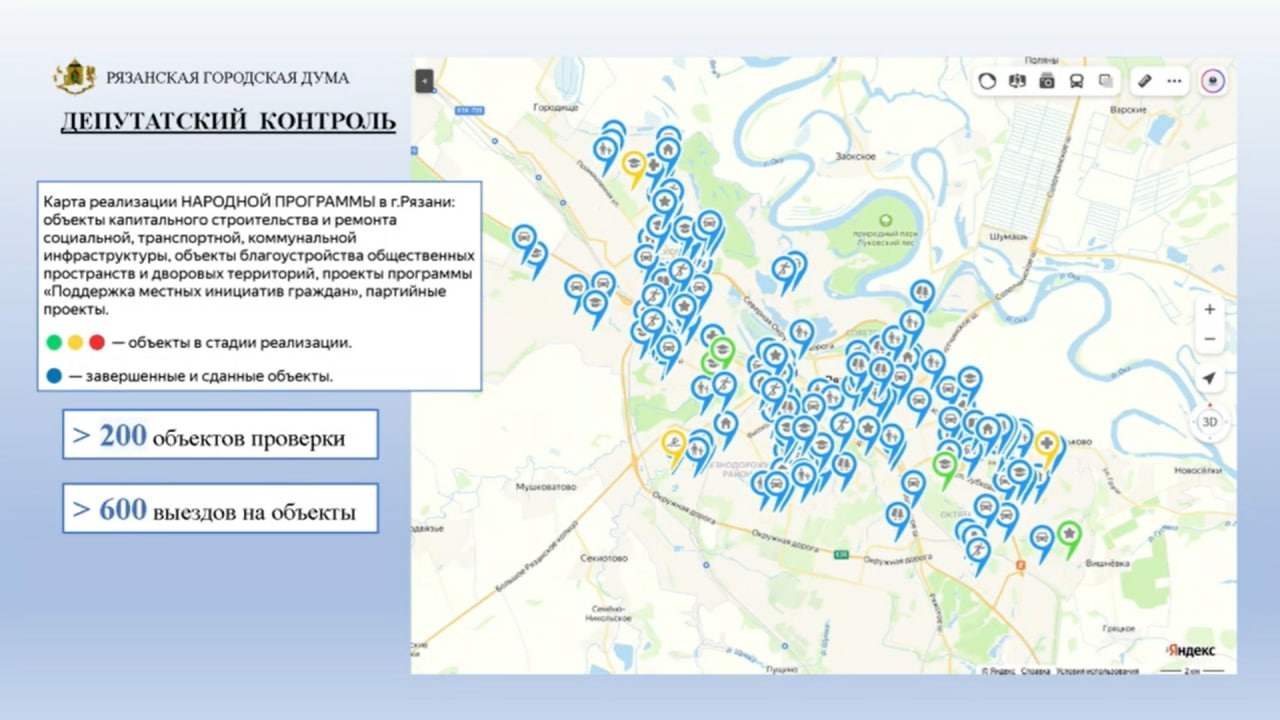This screenshot has width=1280, height=720.
Task: Select the ruler distance measuring tool
Action: pos(1146,81)
